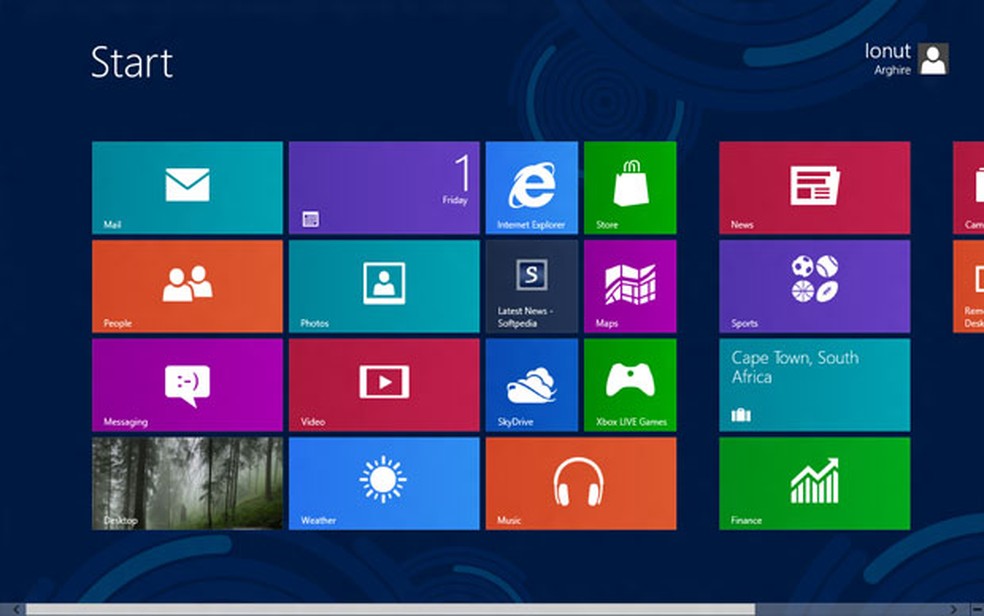
Task: Launch the Music app
Action: [581, 484]
